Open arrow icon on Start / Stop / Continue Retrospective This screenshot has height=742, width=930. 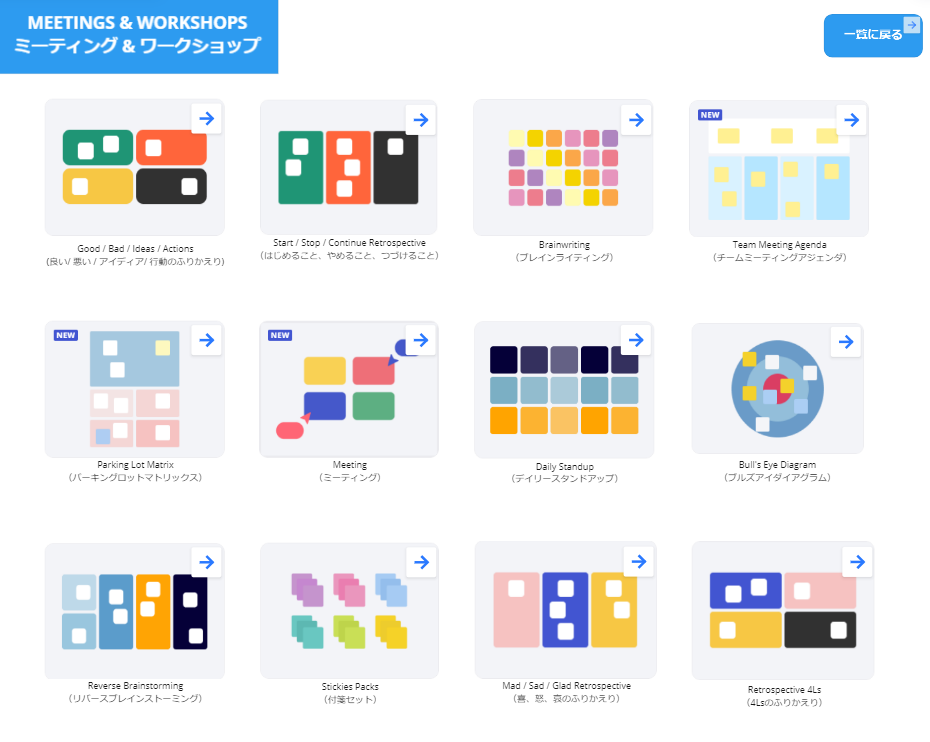[421, 120]
